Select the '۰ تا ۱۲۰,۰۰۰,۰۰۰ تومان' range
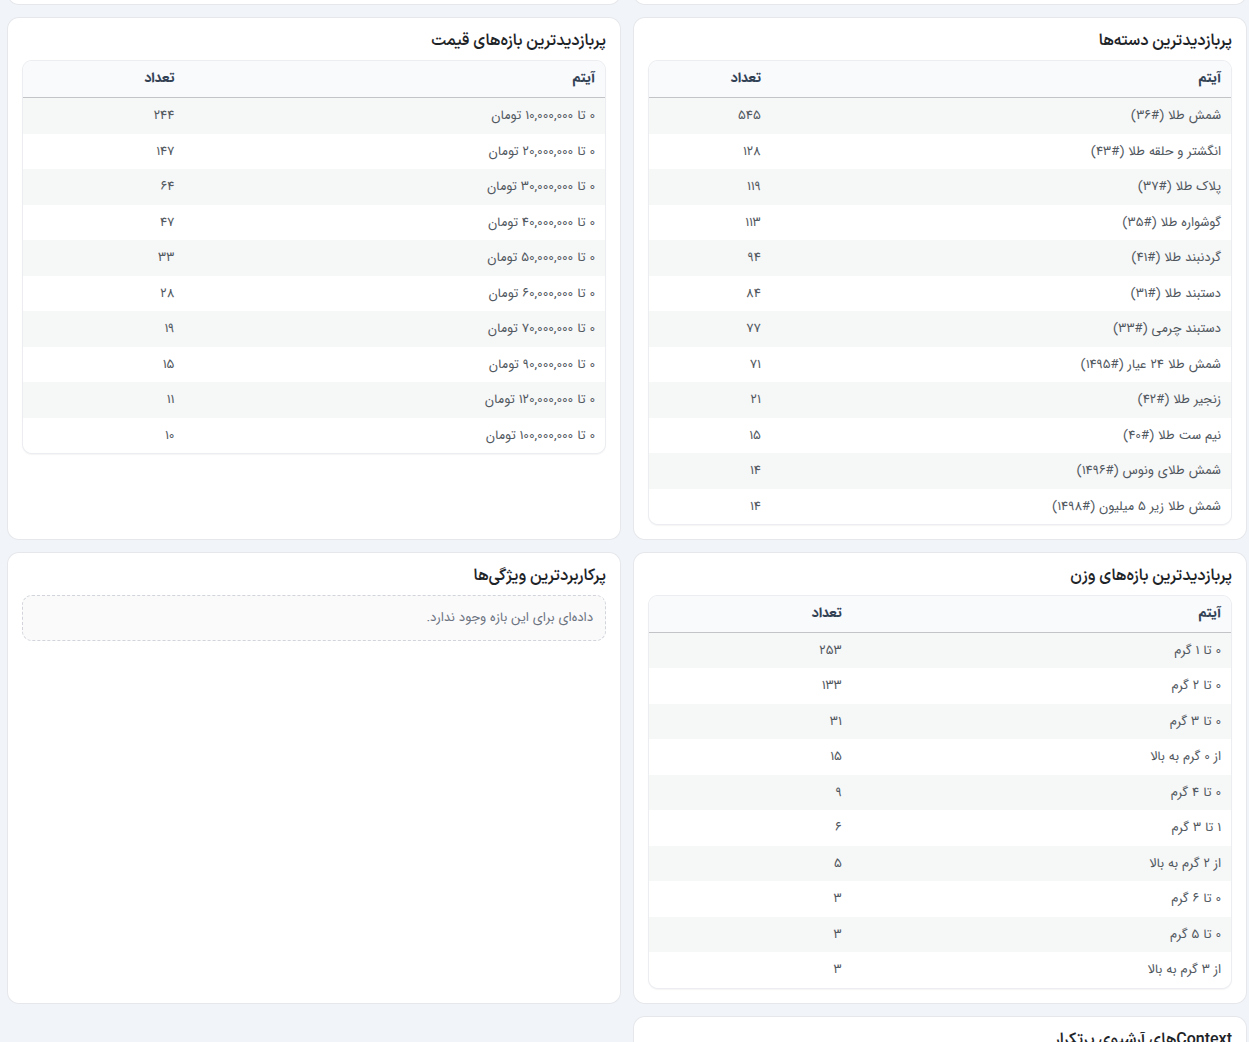1249x1042 pixels. click(314, 399)
